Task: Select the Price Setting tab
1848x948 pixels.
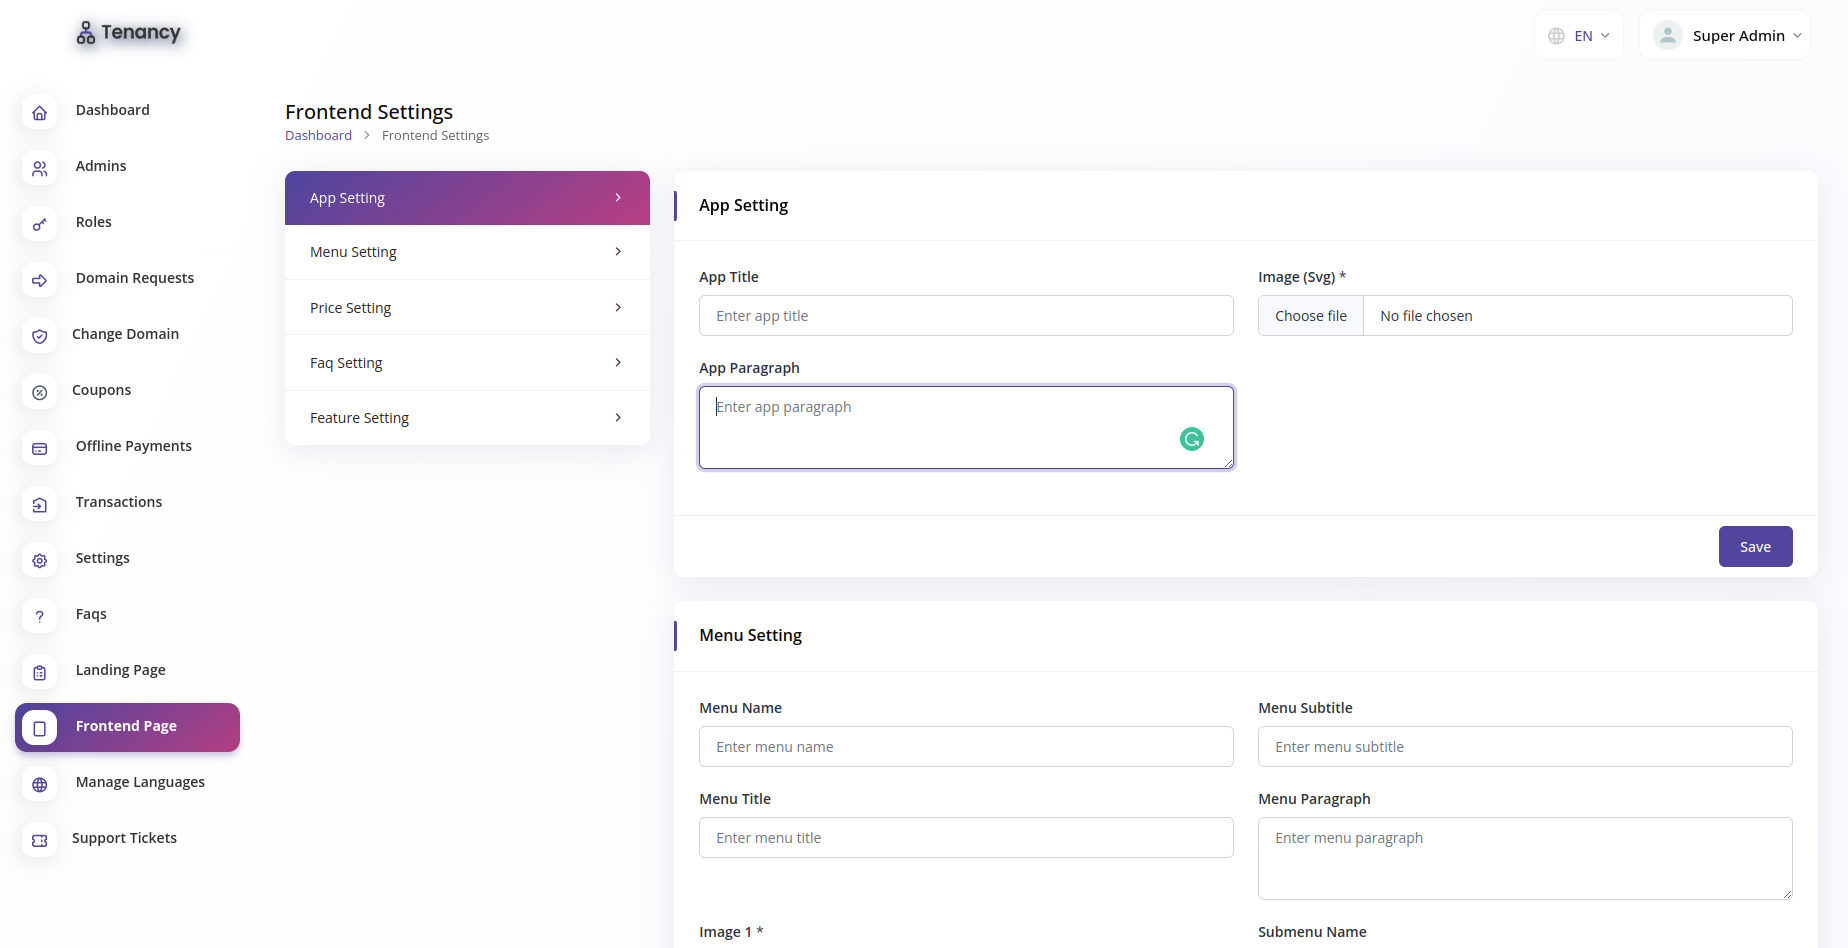Action: pyautogui.click(x=467, y=308)
